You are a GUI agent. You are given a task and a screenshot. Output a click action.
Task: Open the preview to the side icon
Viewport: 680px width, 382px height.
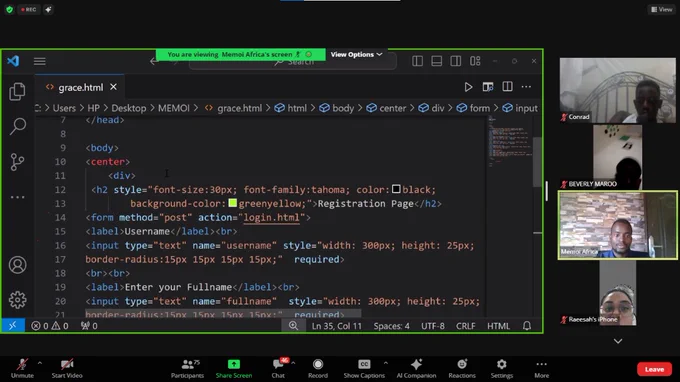(488, 87)
